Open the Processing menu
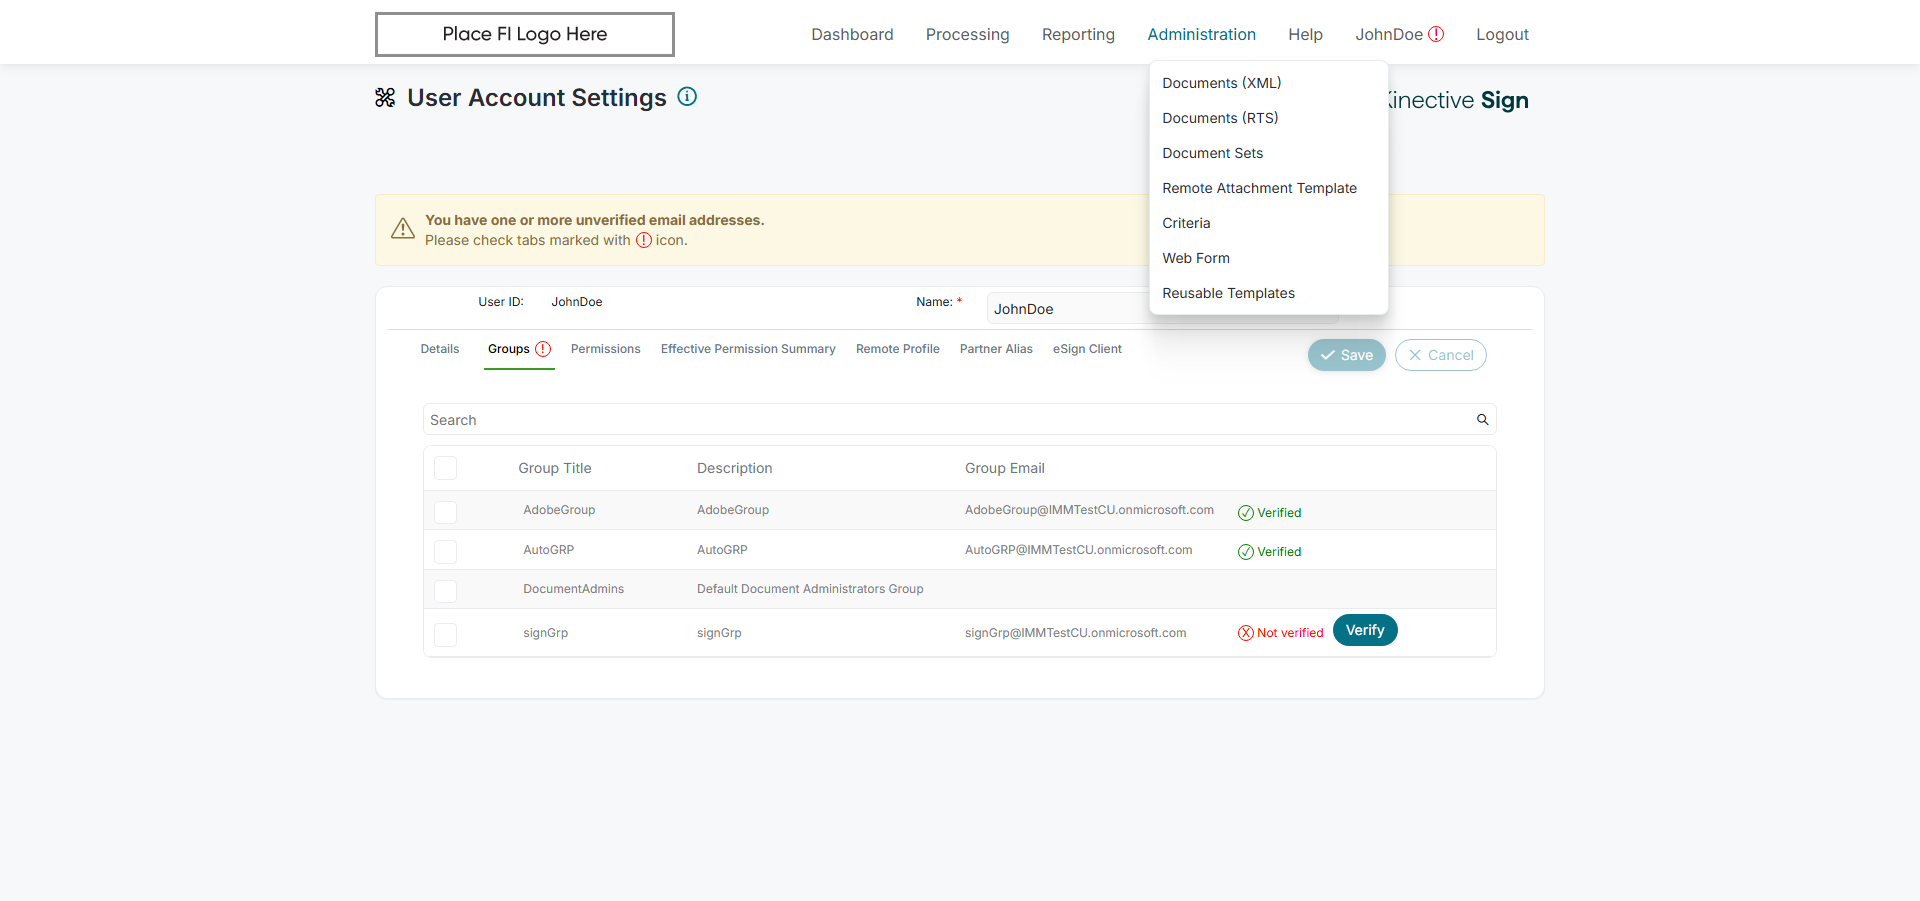Screen dimensions: 1920x901 967,34
